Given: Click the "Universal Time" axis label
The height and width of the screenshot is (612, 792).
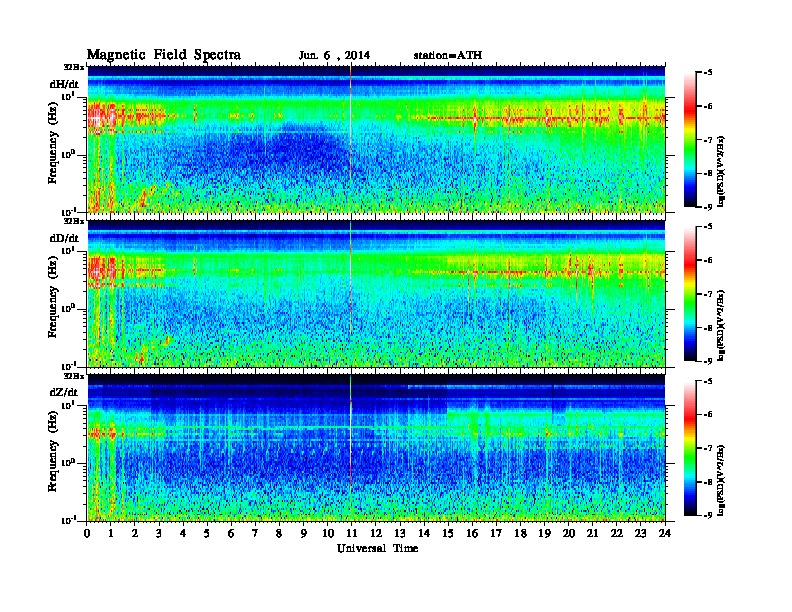Looking at the screenshot, I should coord(377,548).
